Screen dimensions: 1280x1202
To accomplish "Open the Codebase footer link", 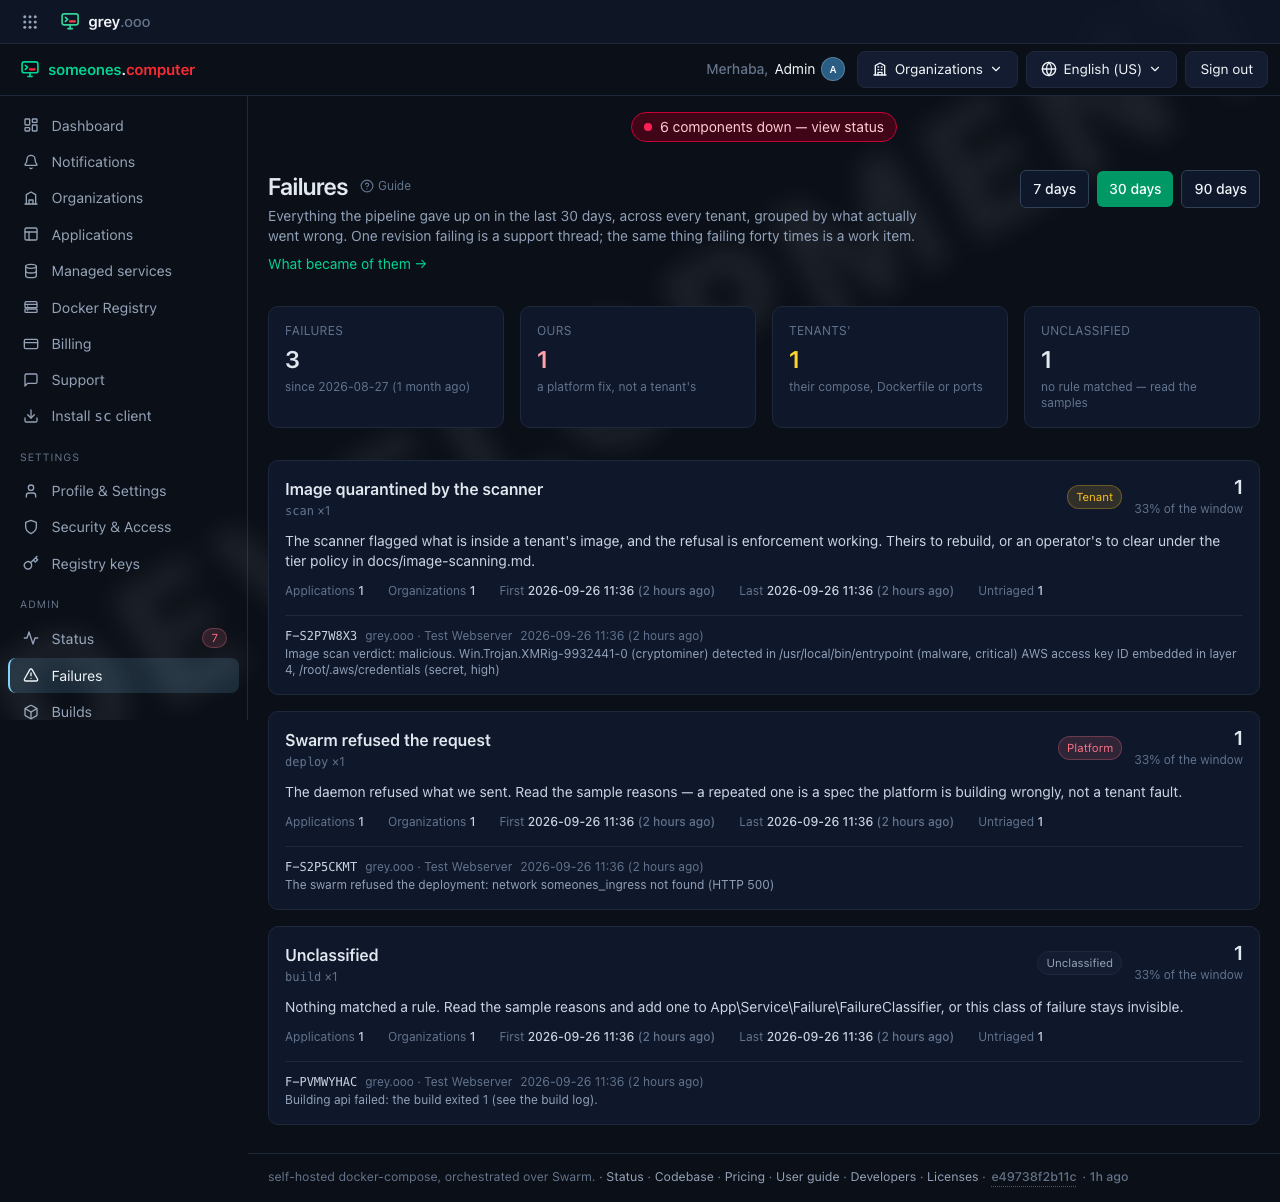I will coord(684,1177).
